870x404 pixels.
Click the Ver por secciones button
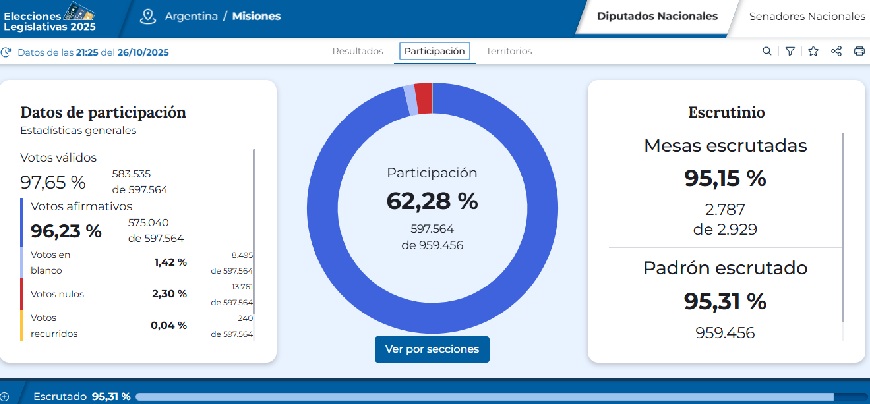[x=432, y=349]
